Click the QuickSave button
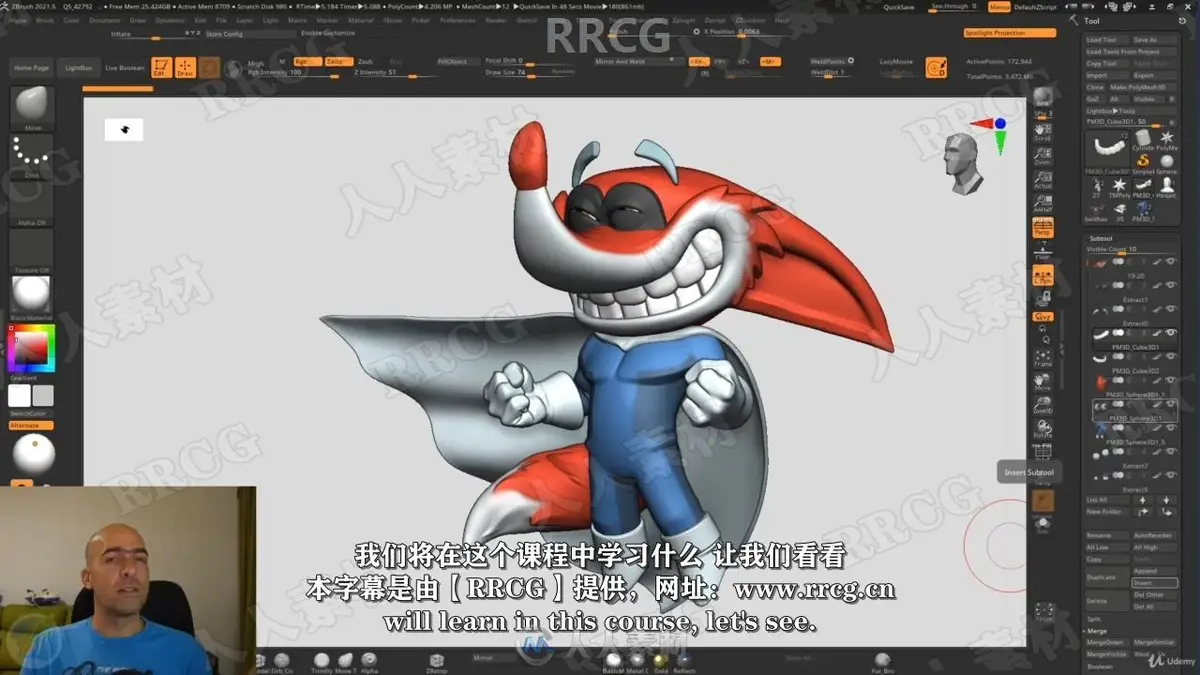The width and height of the screenshot is (1200, 675). click(900, 7)
